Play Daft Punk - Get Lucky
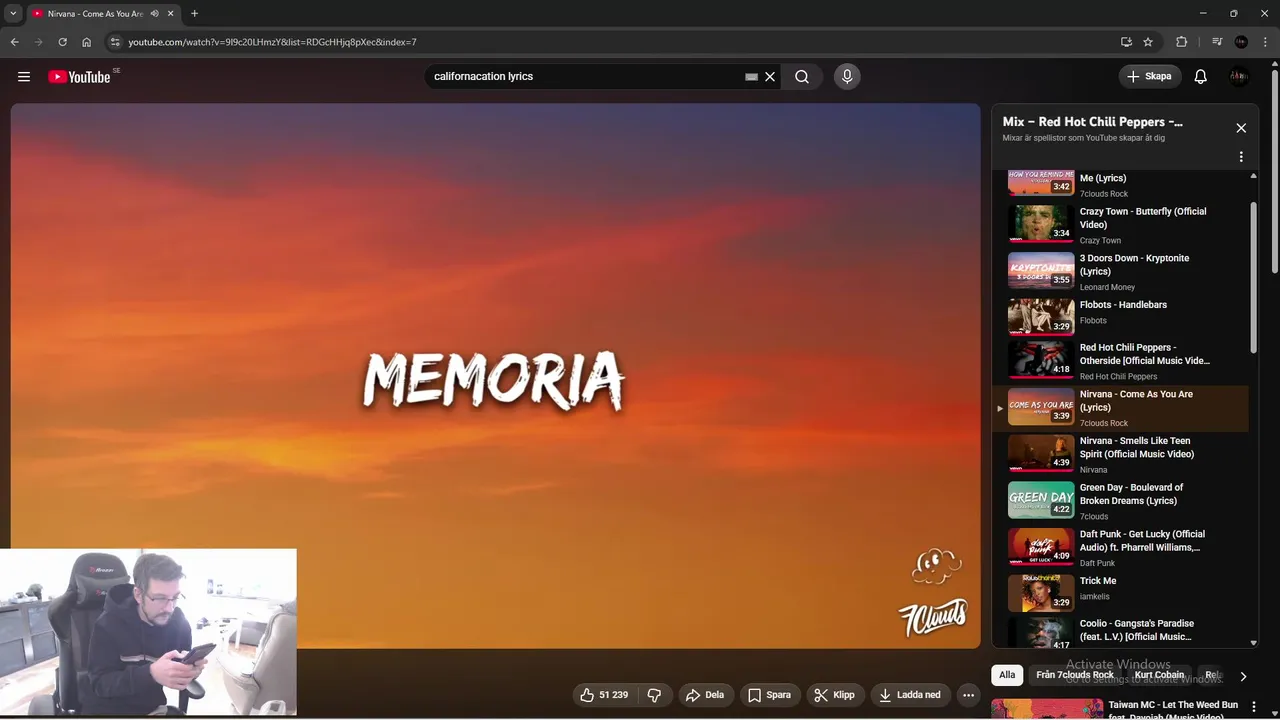Screen dimensions: 1280x720 pyautogui.click(x=1120, y=547)
